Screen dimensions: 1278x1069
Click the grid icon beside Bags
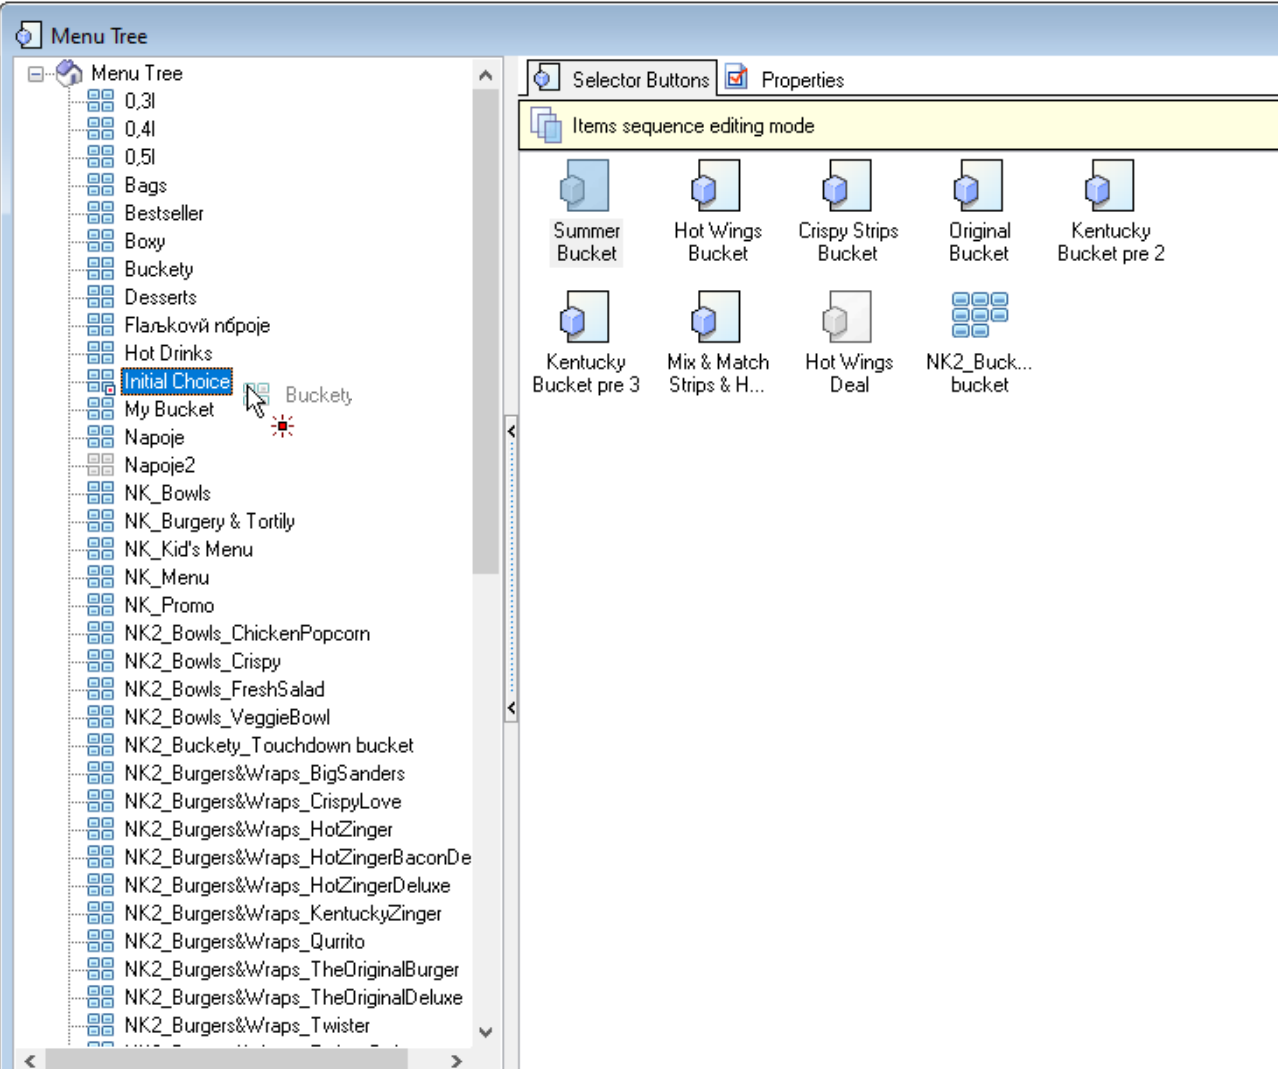[x=100, y=184]
